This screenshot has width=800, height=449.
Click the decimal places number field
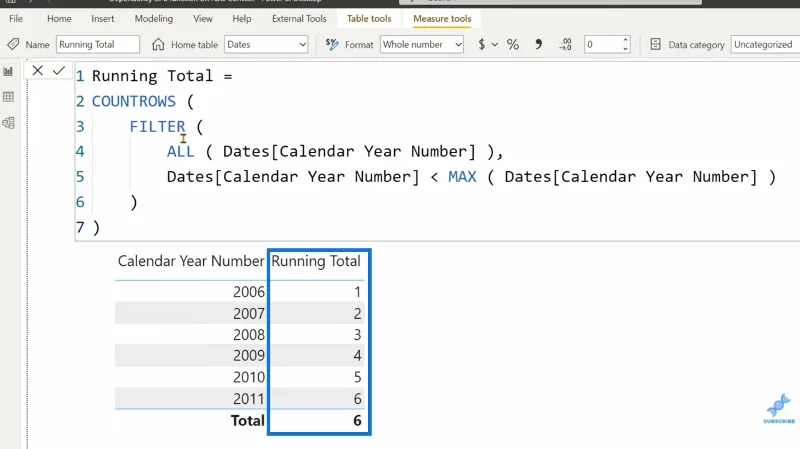tap(603, 44)
